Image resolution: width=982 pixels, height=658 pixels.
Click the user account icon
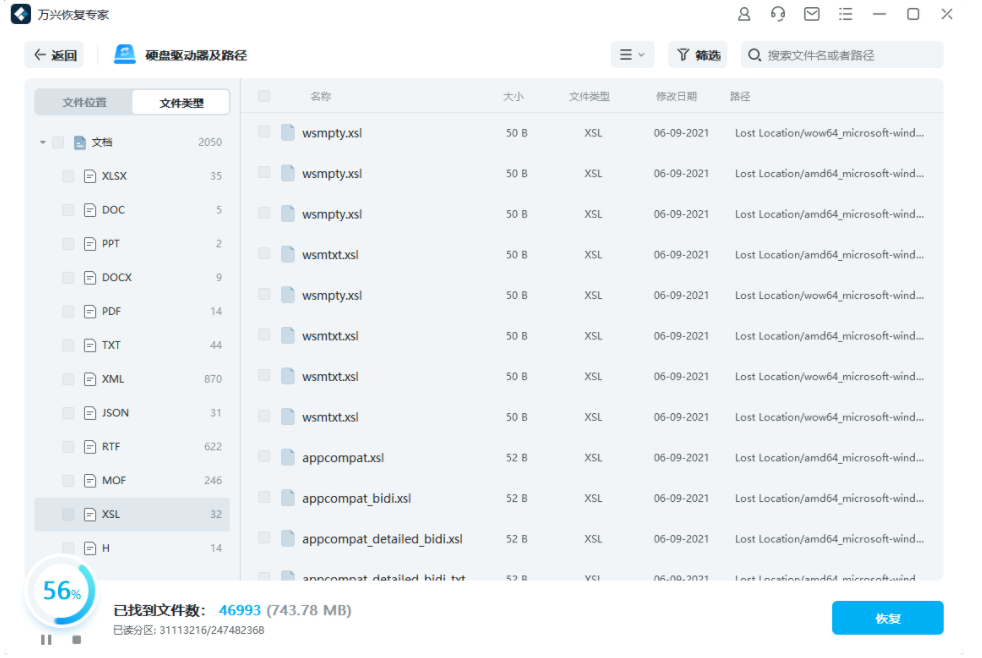coord(744,14)
